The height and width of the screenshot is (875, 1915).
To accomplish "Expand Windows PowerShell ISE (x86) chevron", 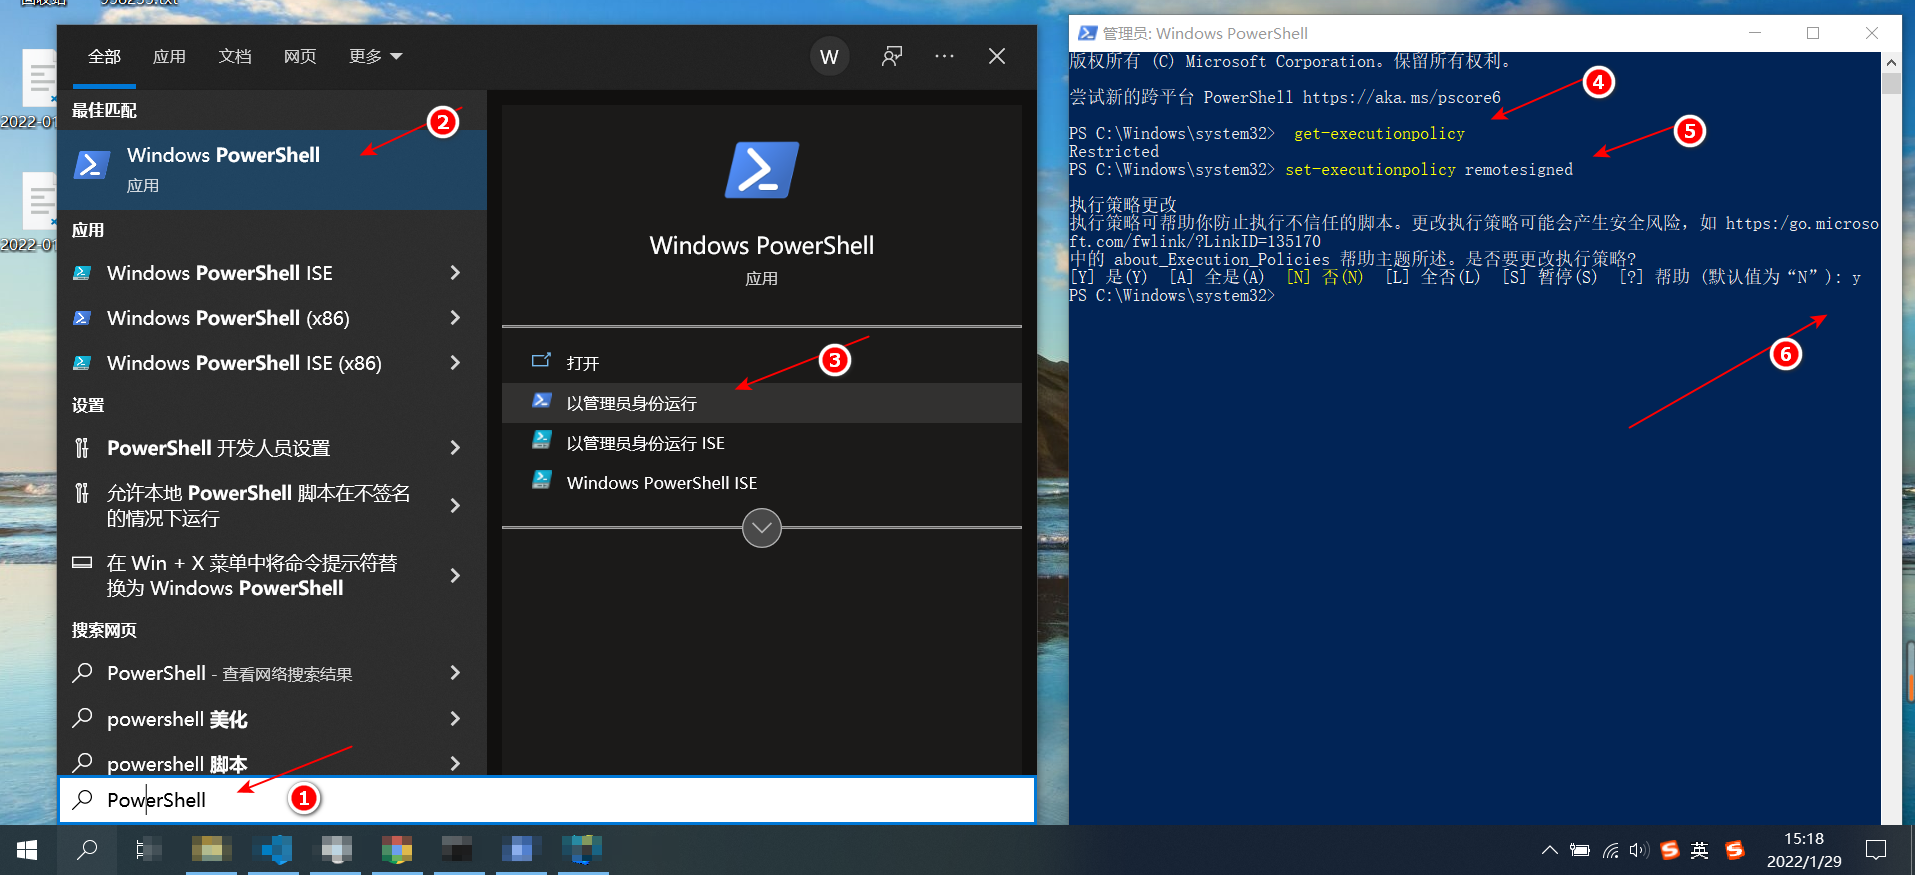I will tap(455, 363).
